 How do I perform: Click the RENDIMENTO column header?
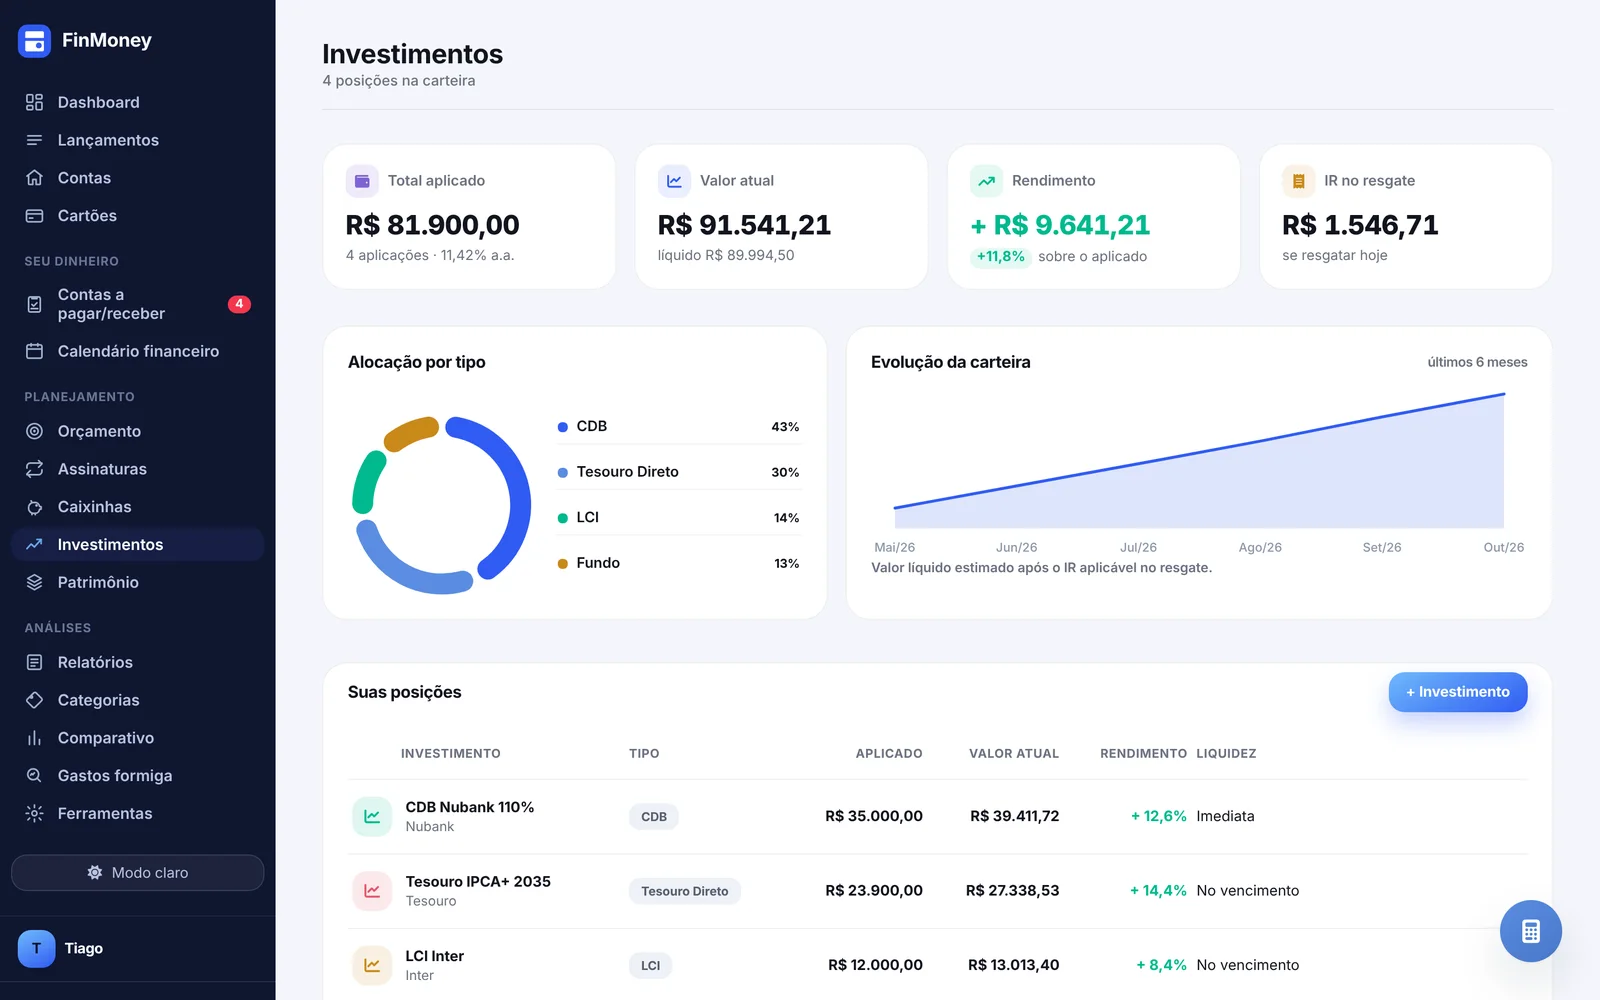1143,754
